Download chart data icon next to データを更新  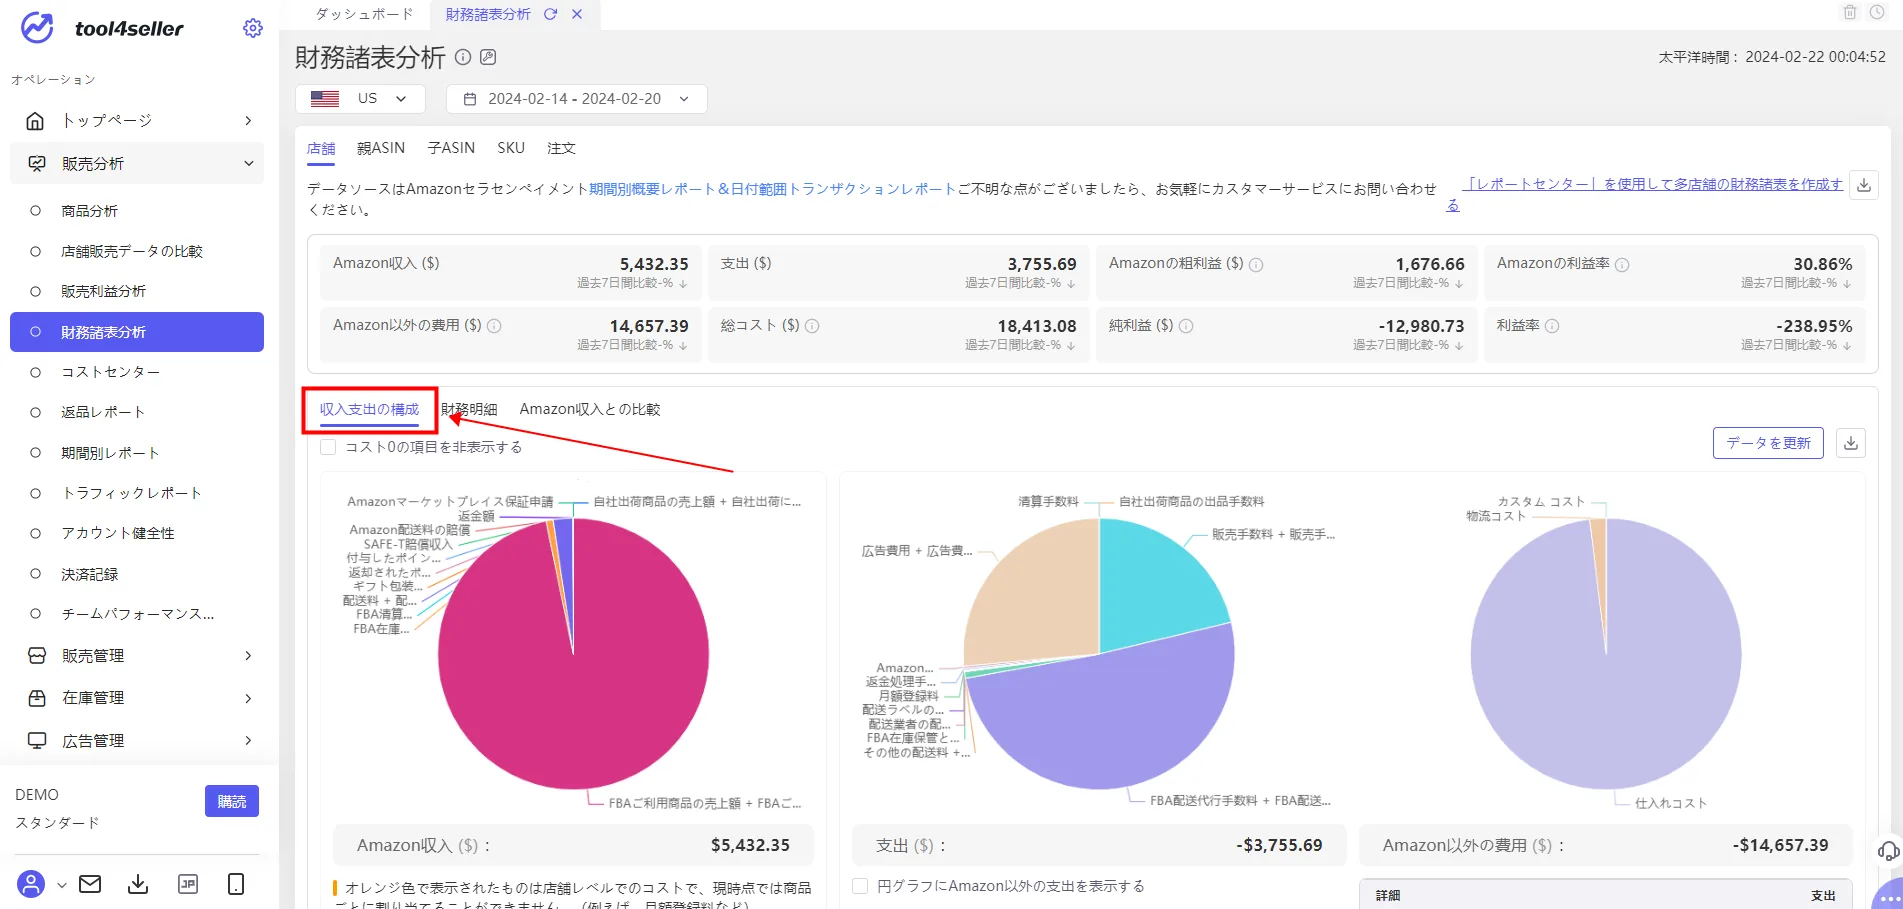(1851, 443)
